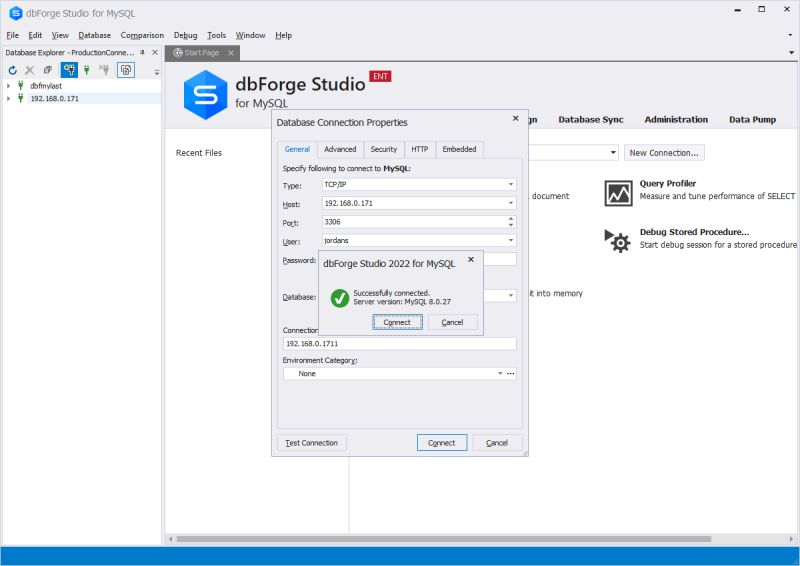Increase the Port value with up arrow

(511, 219)
